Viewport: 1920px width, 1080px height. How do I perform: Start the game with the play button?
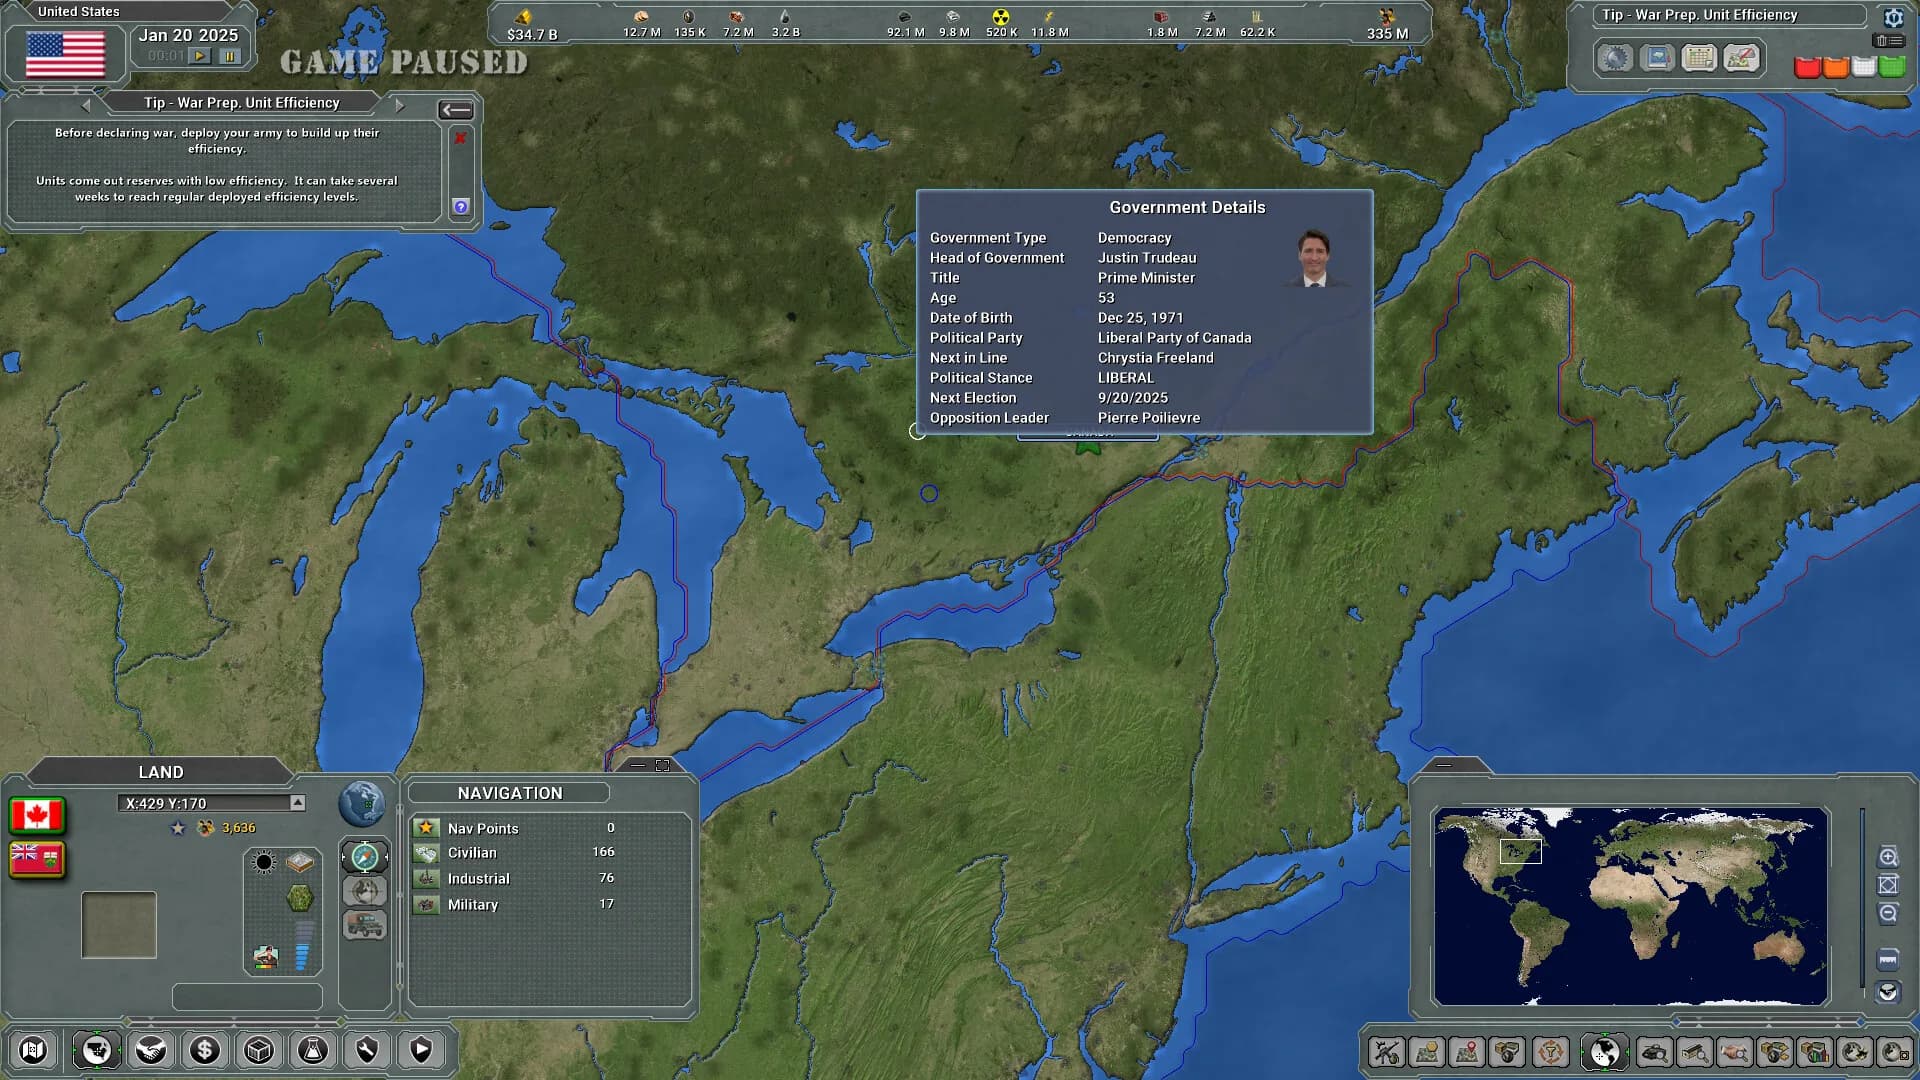pyautogui.click(x=200, y=57)
